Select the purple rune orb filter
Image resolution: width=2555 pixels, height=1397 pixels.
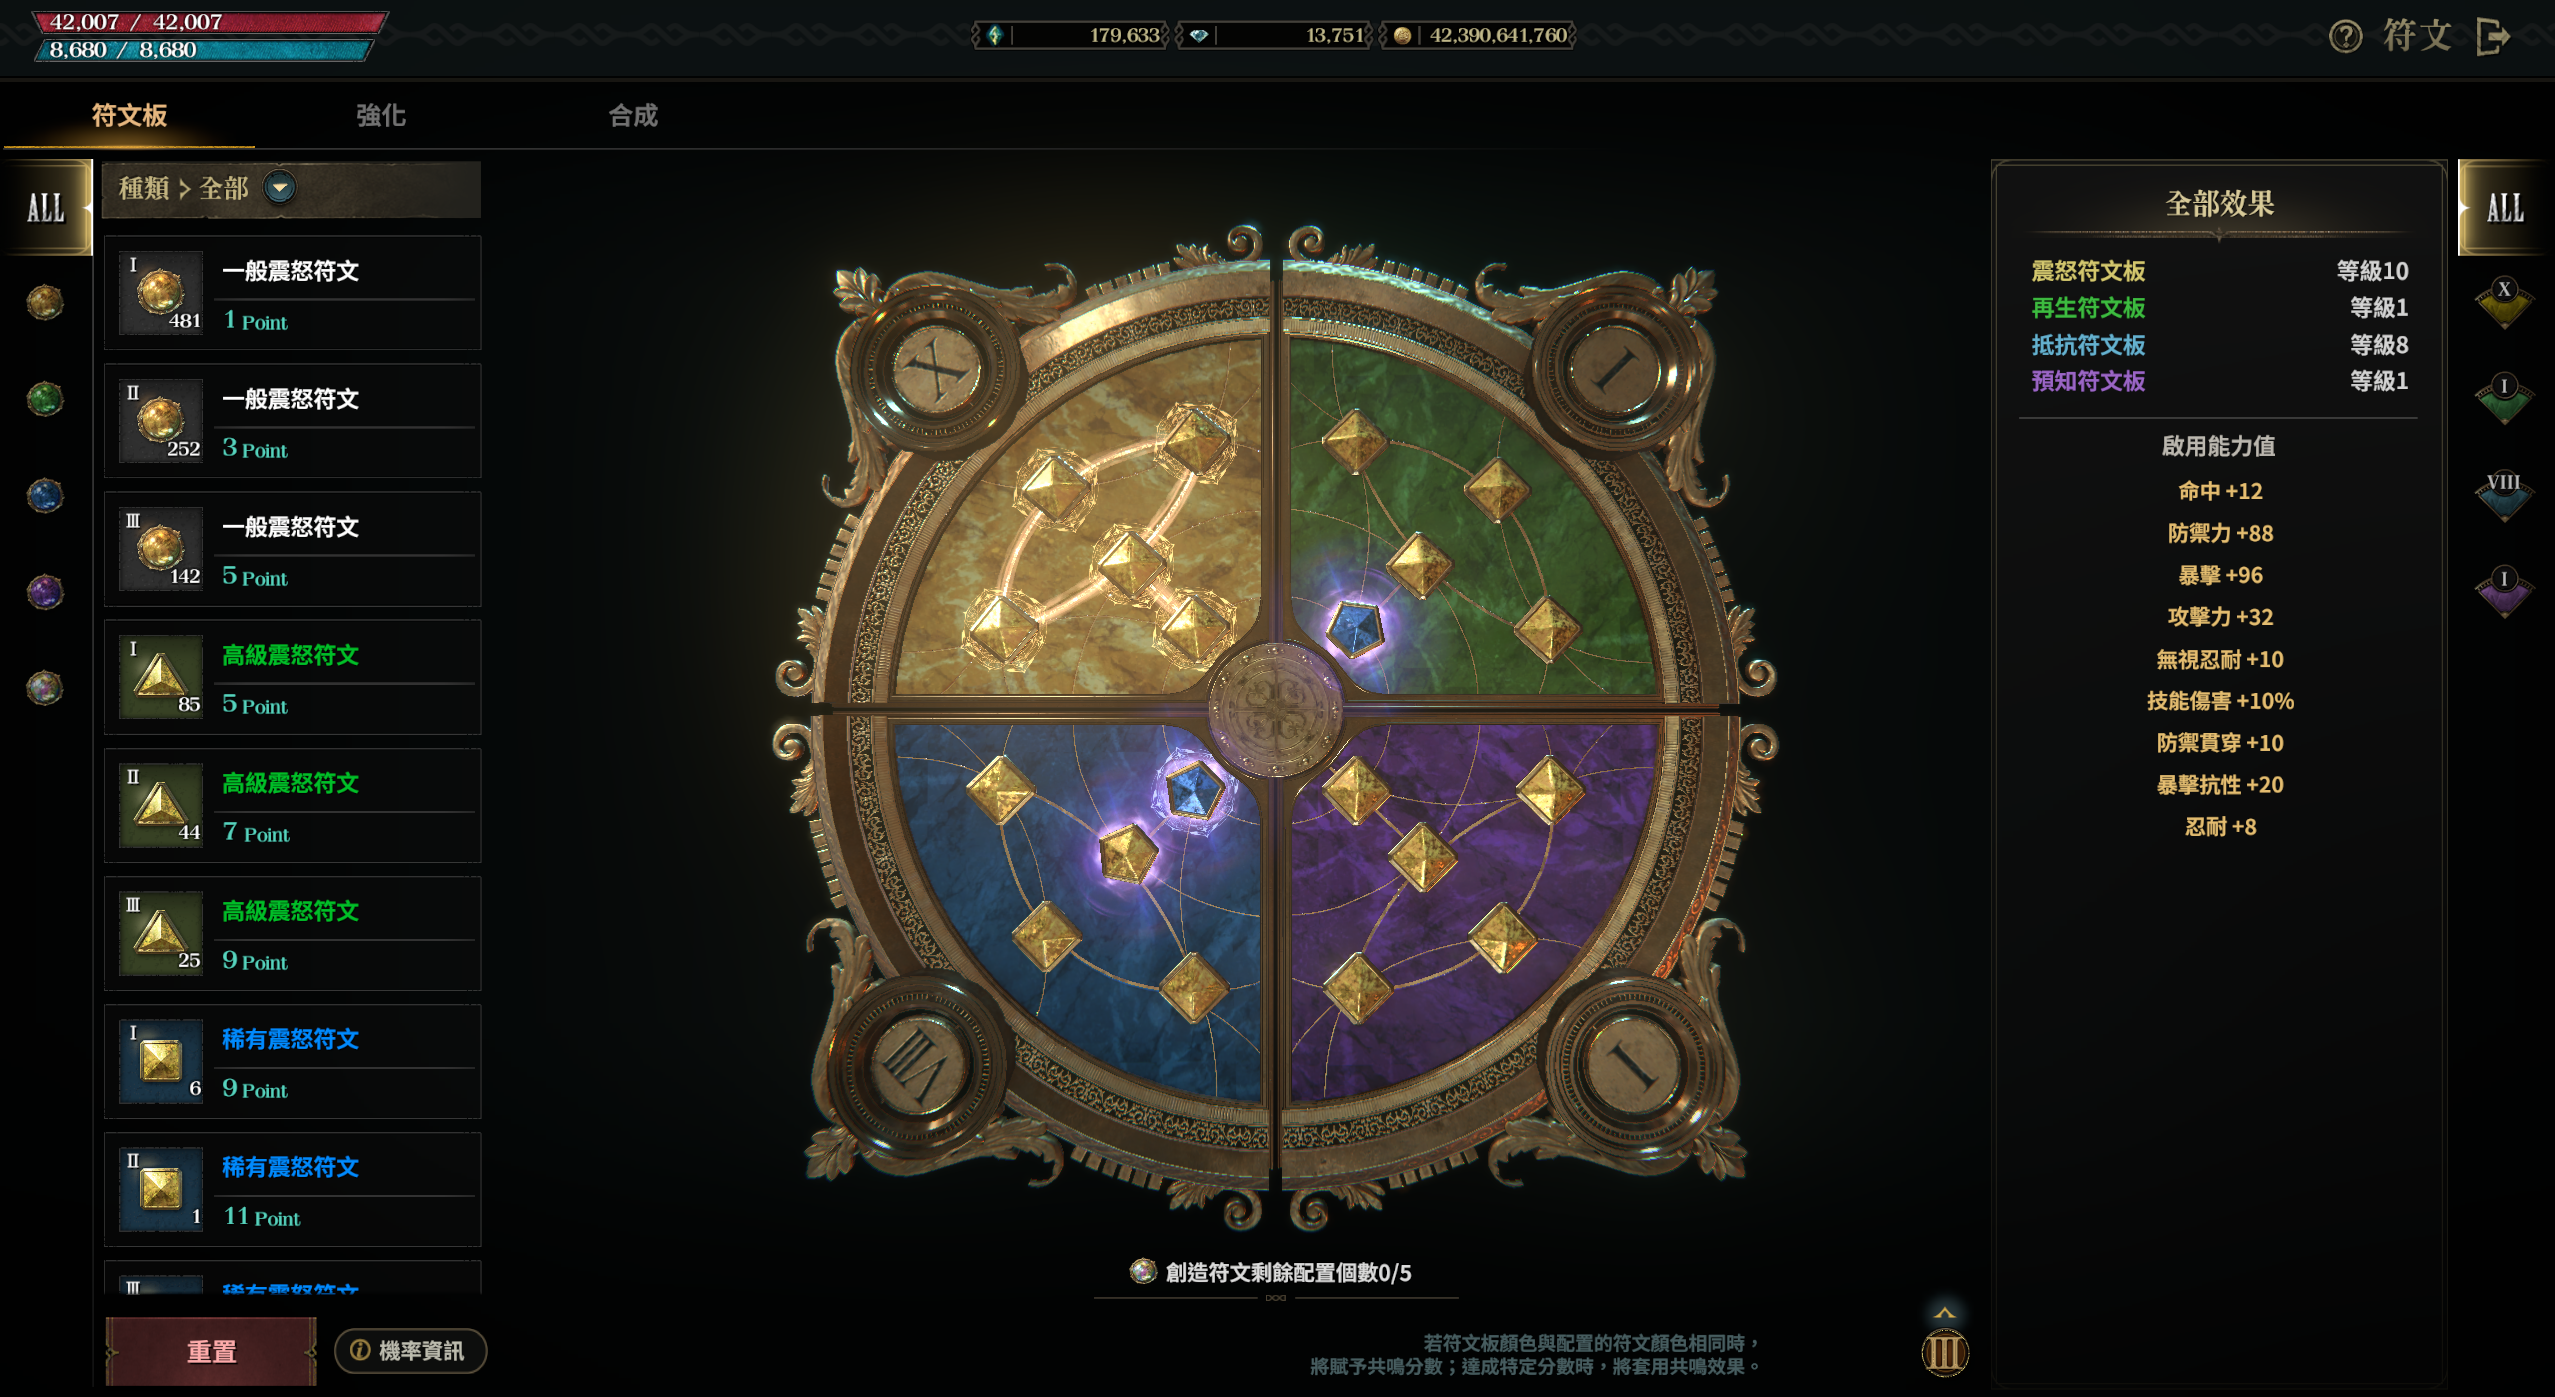(45, 592)
